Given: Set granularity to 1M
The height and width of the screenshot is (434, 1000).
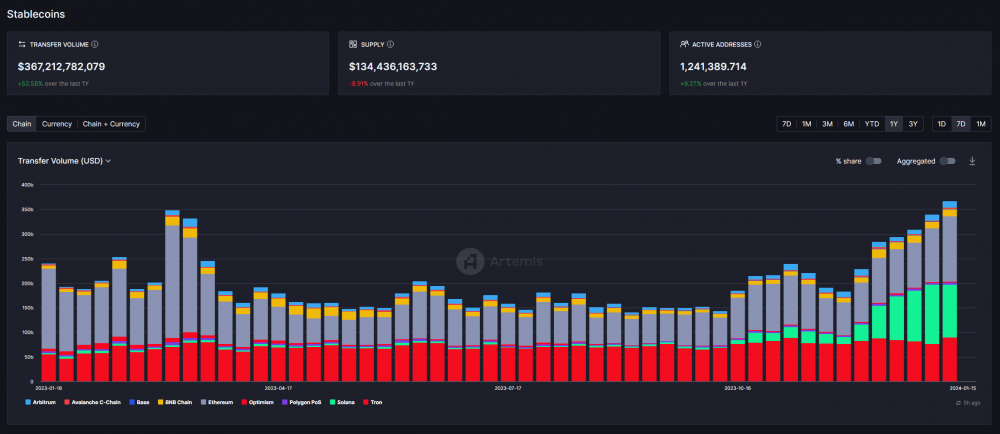Looking at the screenshot, I should click(x=980, y=124).
